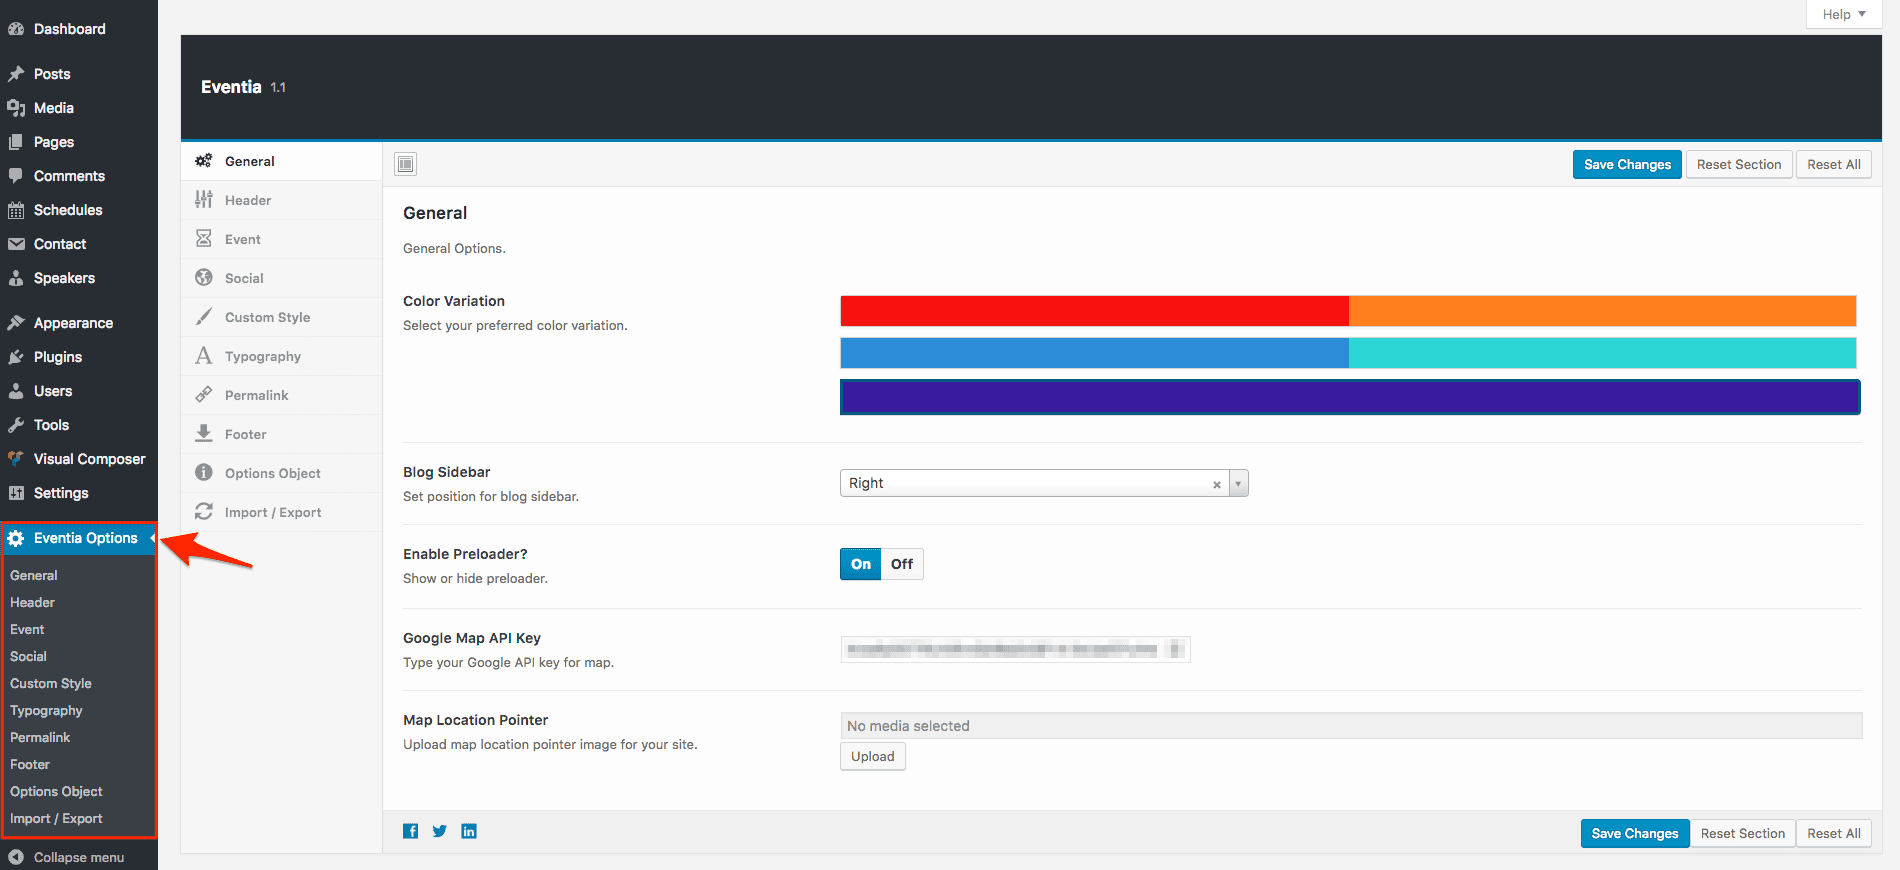Click the Social globe icon in panel

coord(204,278)
